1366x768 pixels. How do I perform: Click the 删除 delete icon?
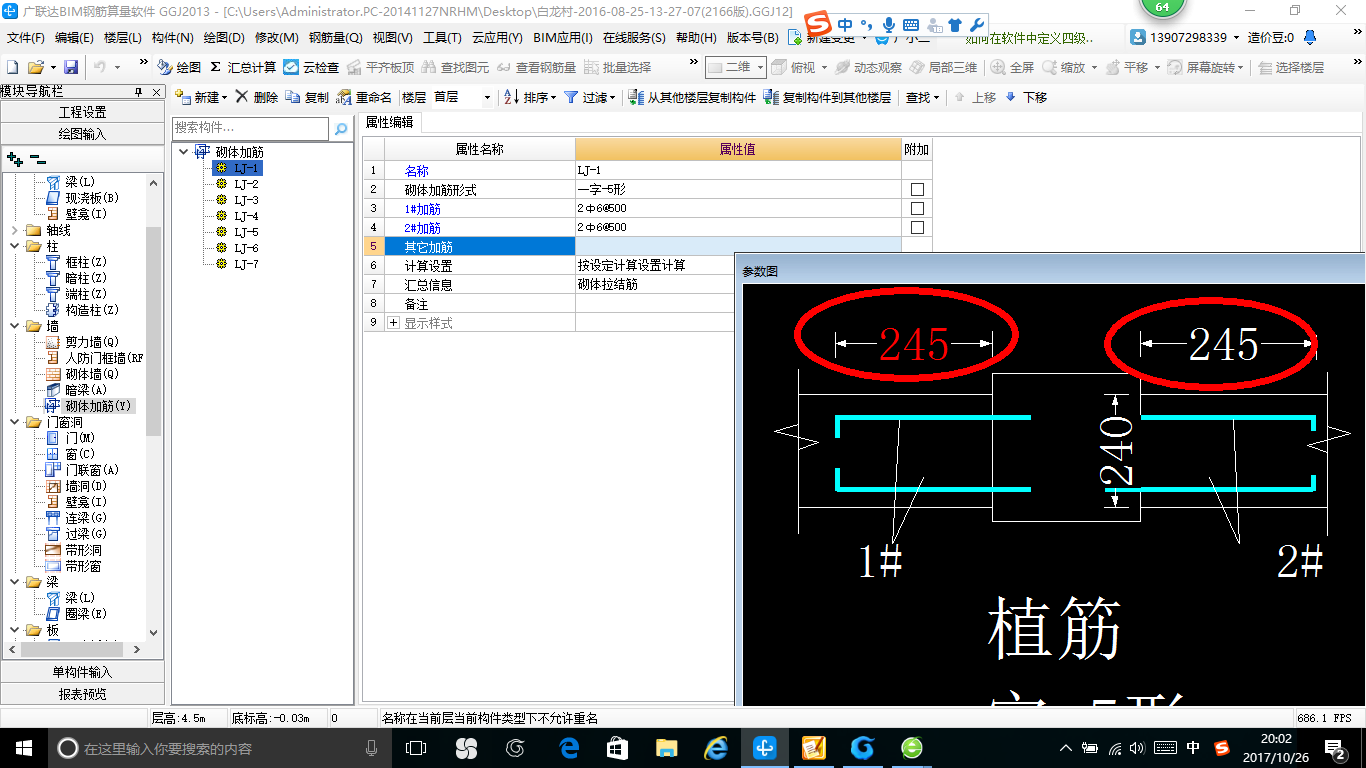click(257, 97)
